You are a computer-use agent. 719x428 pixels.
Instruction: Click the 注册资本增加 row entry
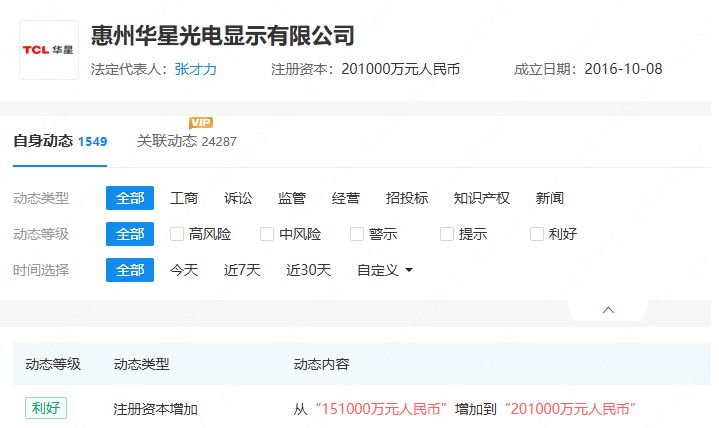point(155,409)
